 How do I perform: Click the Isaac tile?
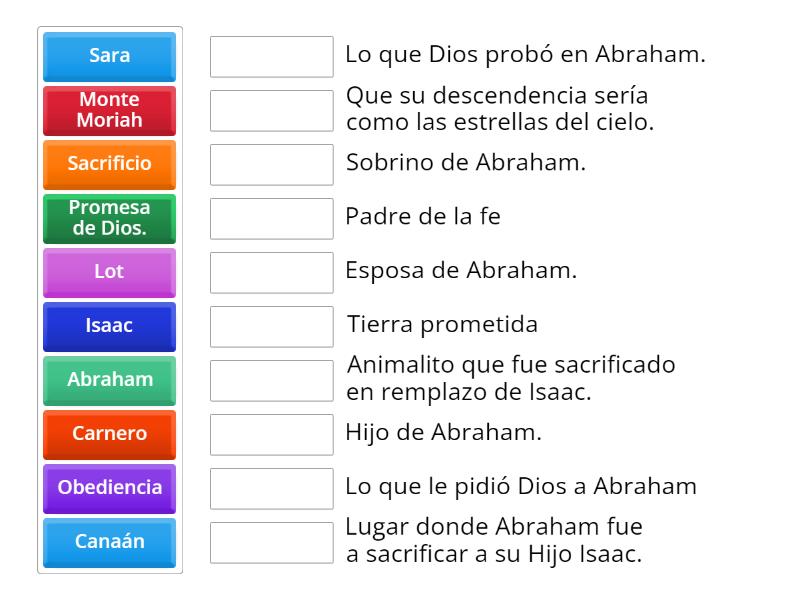[109, 327]
